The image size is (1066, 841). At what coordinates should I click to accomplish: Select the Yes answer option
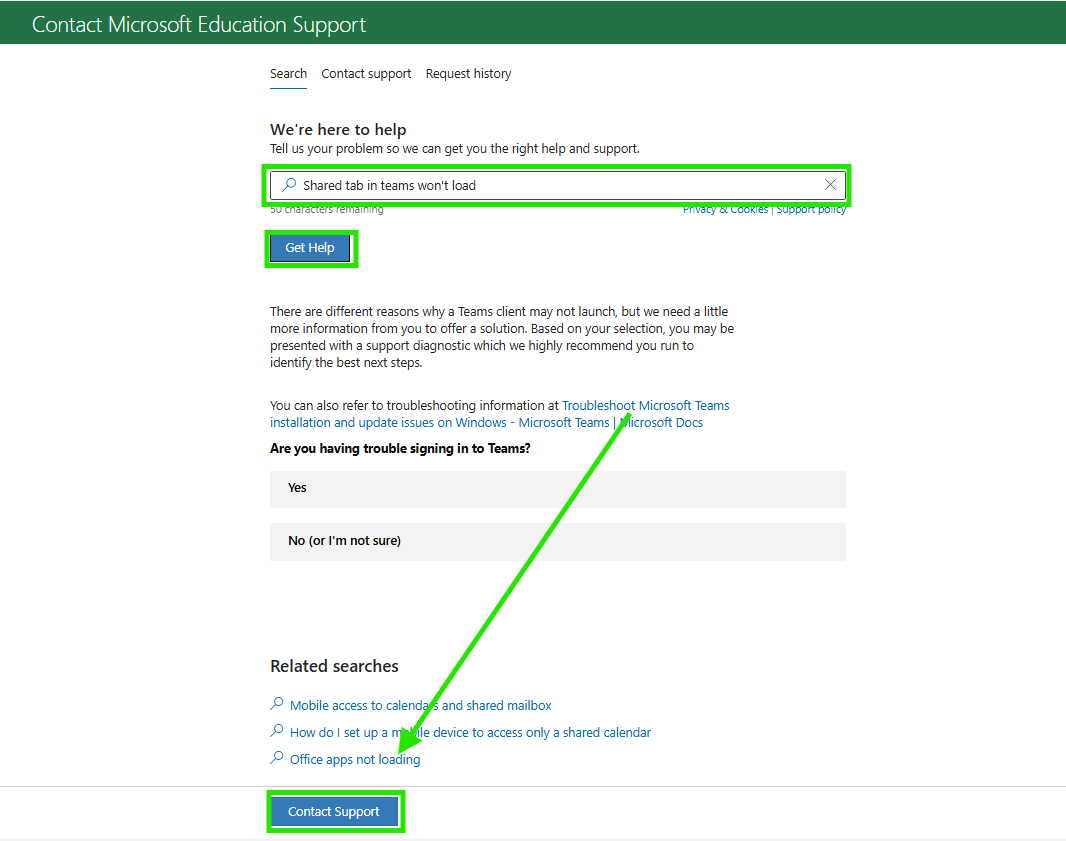[557, 489]
